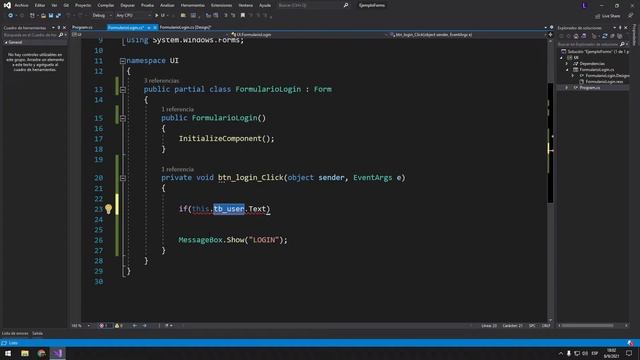The height and width of the screenshot is (360, 640).
Task: Collapse the namespace UI code block
Action: pos(122,61)
